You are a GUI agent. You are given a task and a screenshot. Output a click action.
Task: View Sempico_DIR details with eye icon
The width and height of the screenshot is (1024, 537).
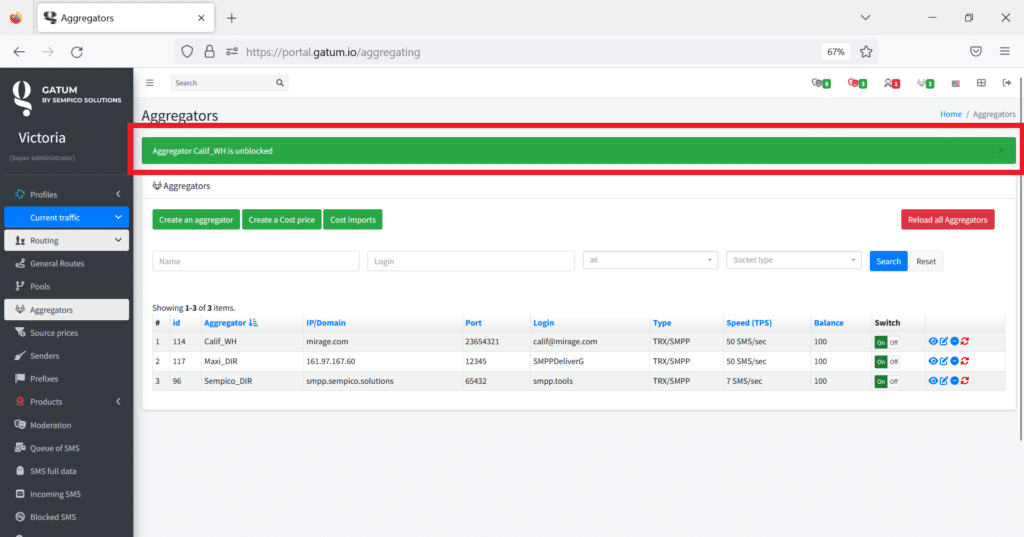coord(933,381)
